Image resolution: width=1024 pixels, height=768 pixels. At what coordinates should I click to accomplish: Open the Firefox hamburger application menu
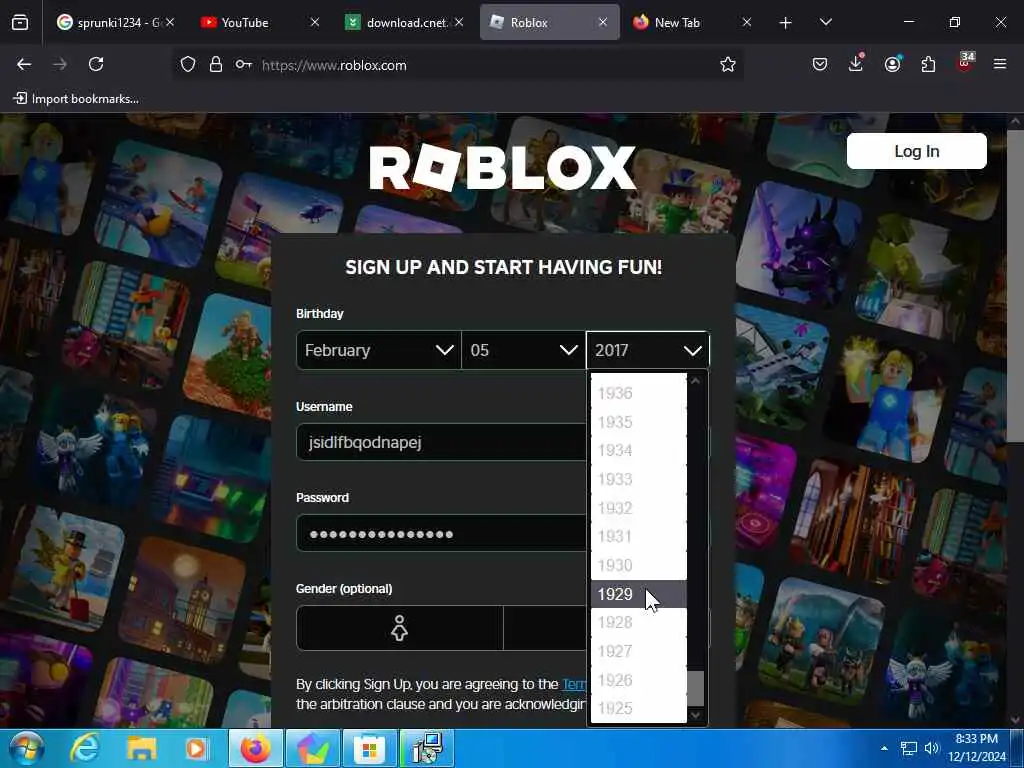click(x=1000, y=64)
